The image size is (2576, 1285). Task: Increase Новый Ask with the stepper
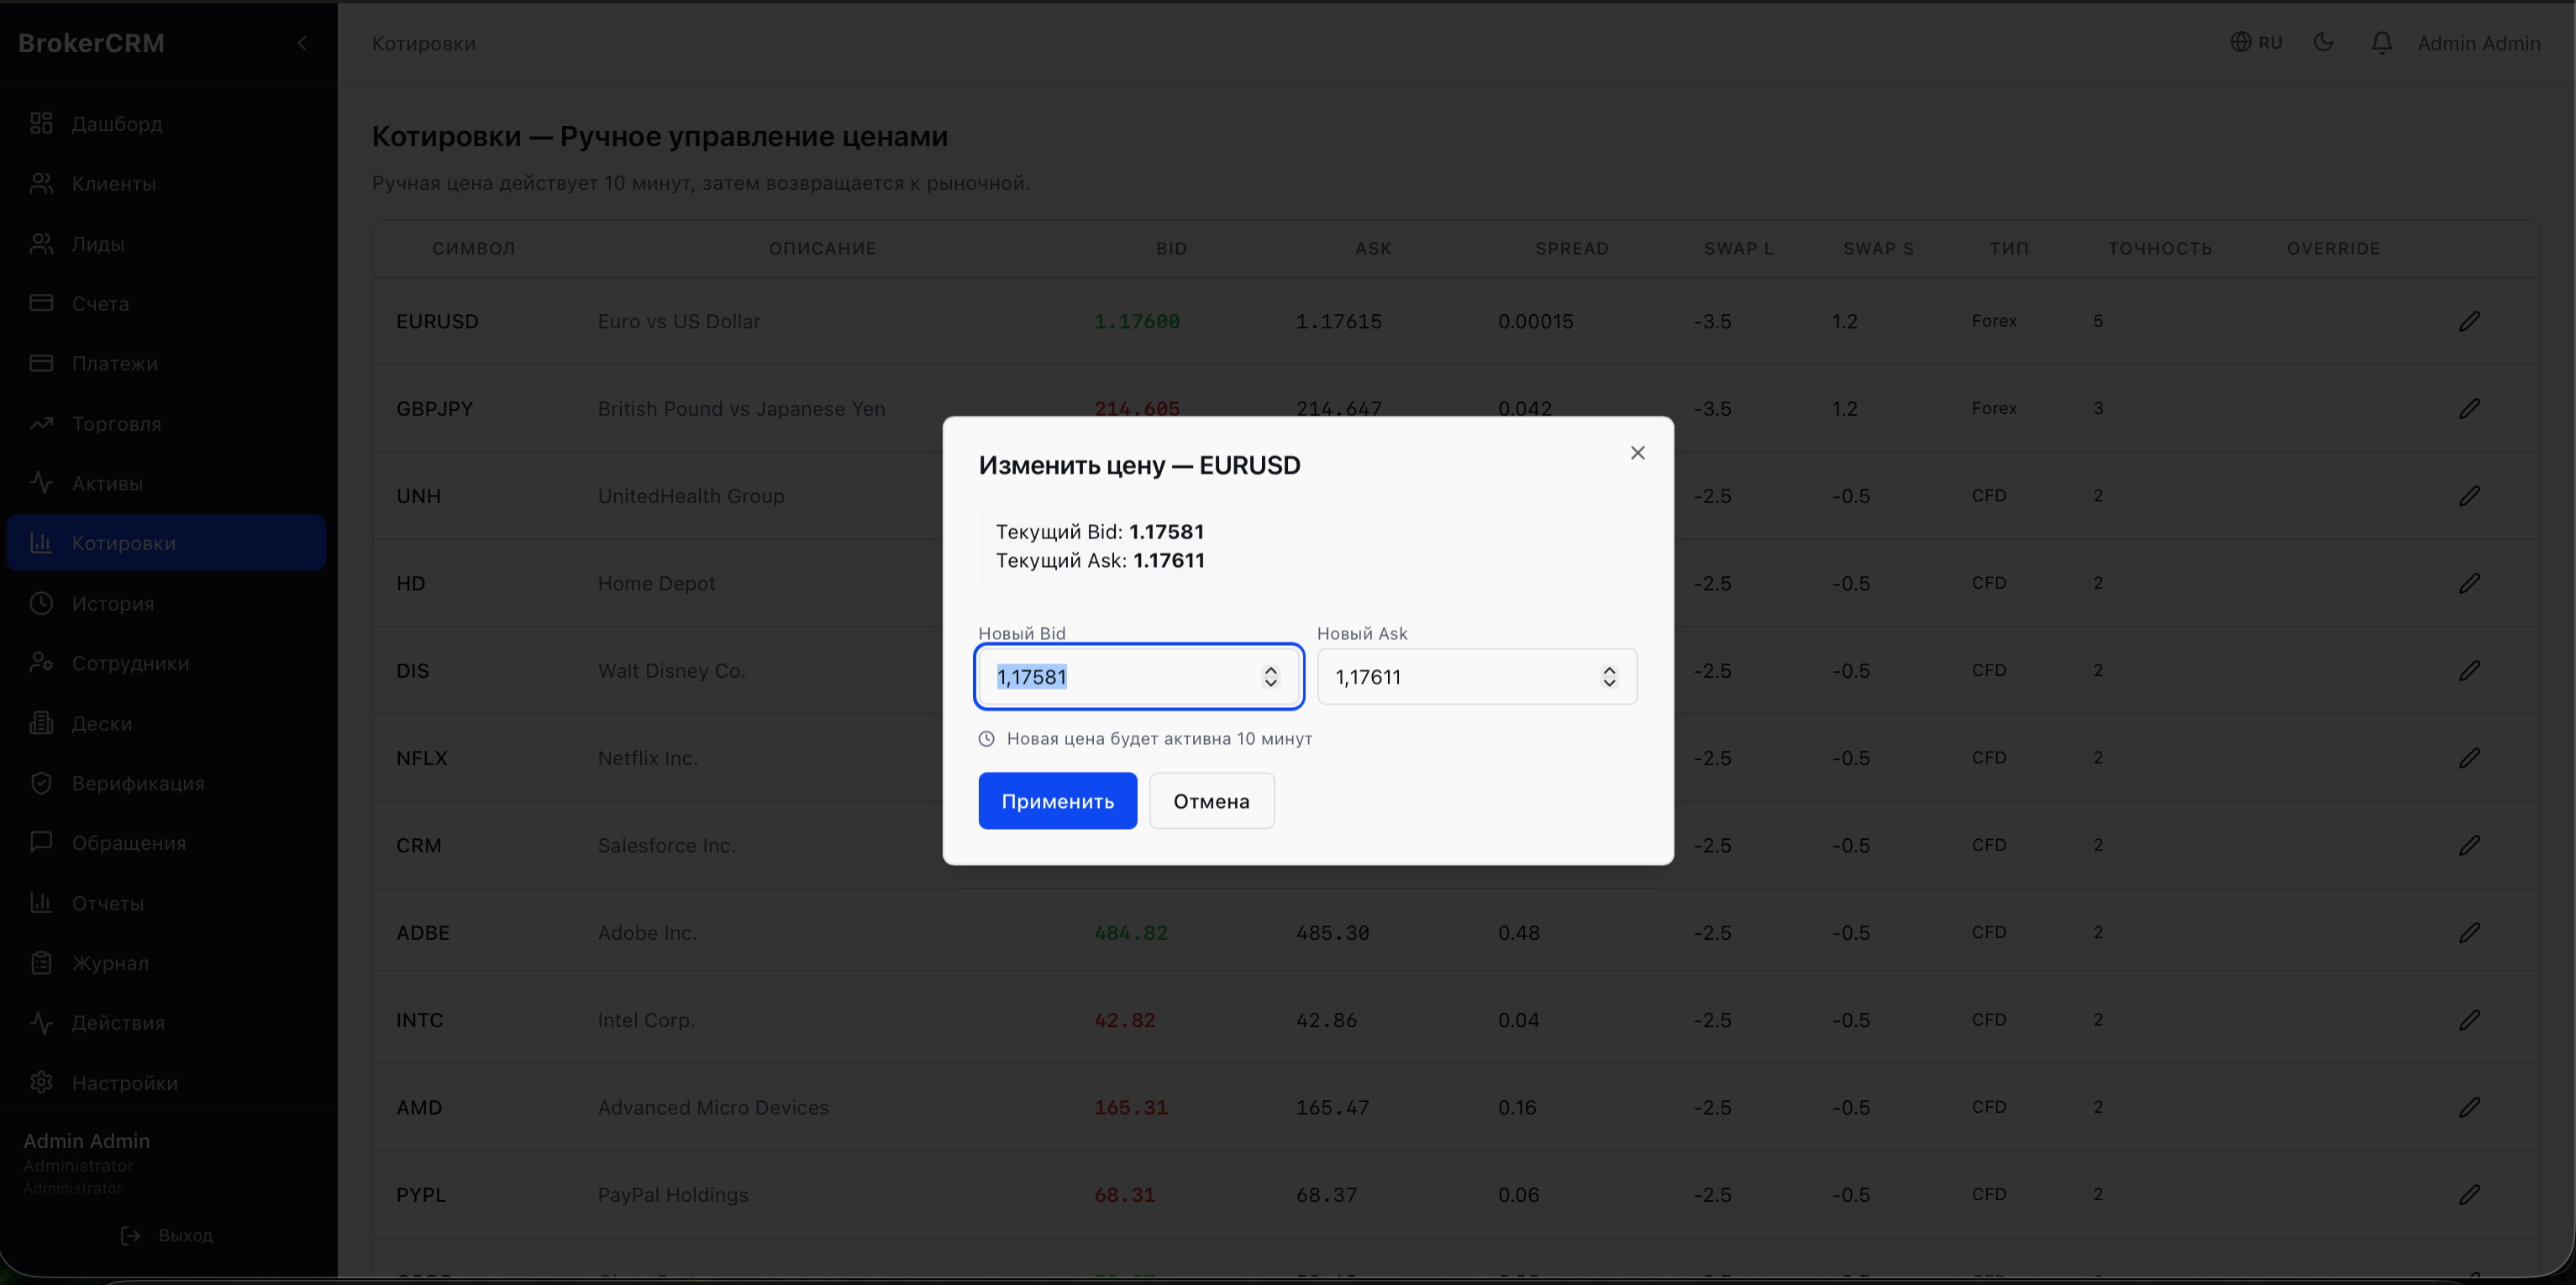coord(1609,670)
